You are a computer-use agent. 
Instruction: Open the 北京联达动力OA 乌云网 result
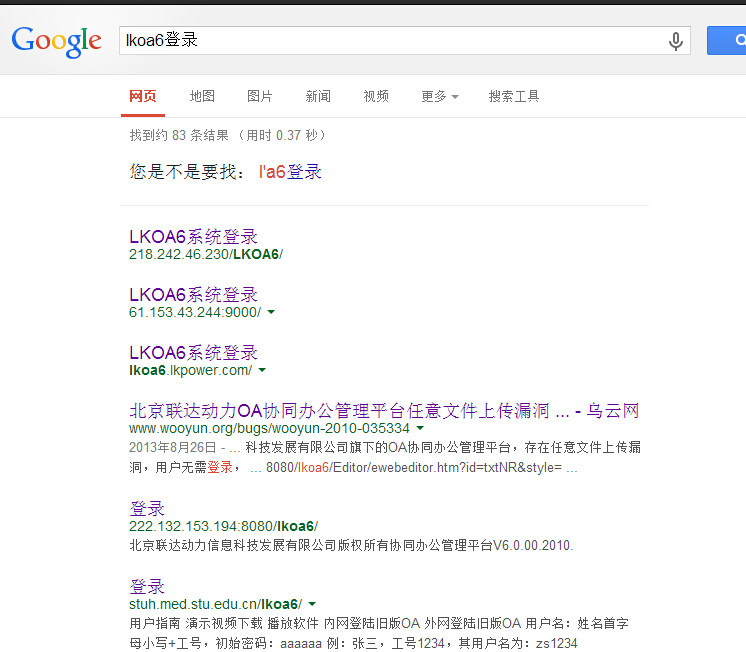(x=384, y=411)
